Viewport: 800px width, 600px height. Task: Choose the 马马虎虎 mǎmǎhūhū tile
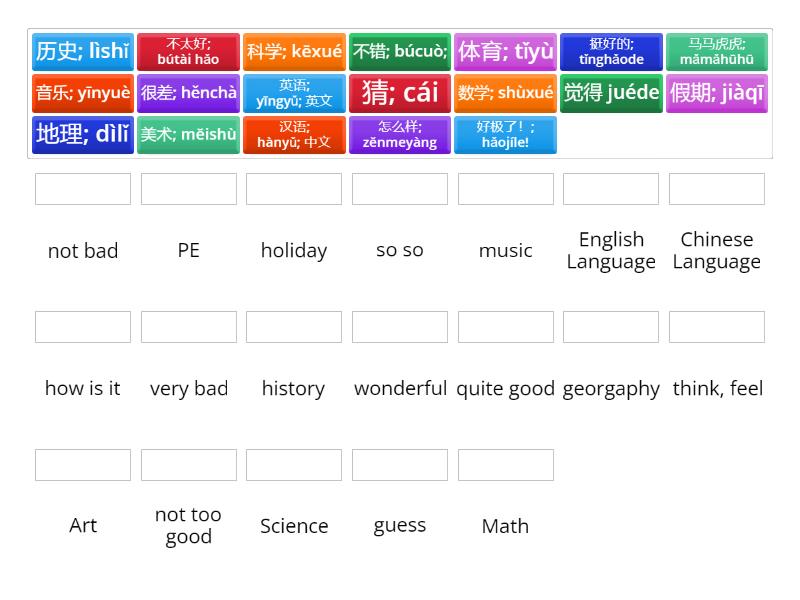click(x=716, y=52)
